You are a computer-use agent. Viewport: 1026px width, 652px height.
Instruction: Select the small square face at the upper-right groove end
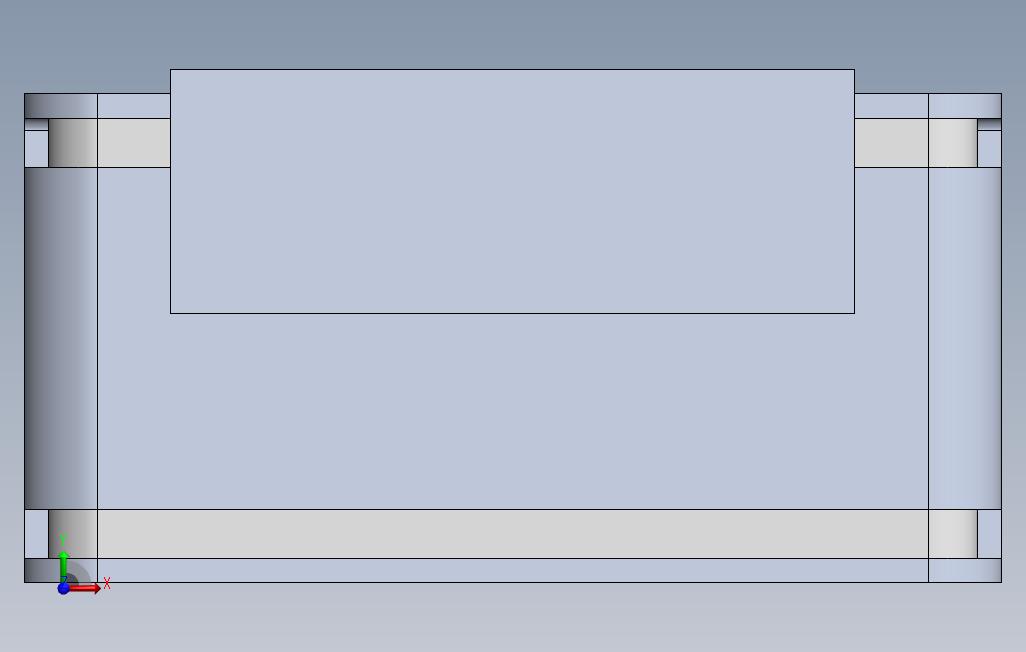tap(989, 149)
